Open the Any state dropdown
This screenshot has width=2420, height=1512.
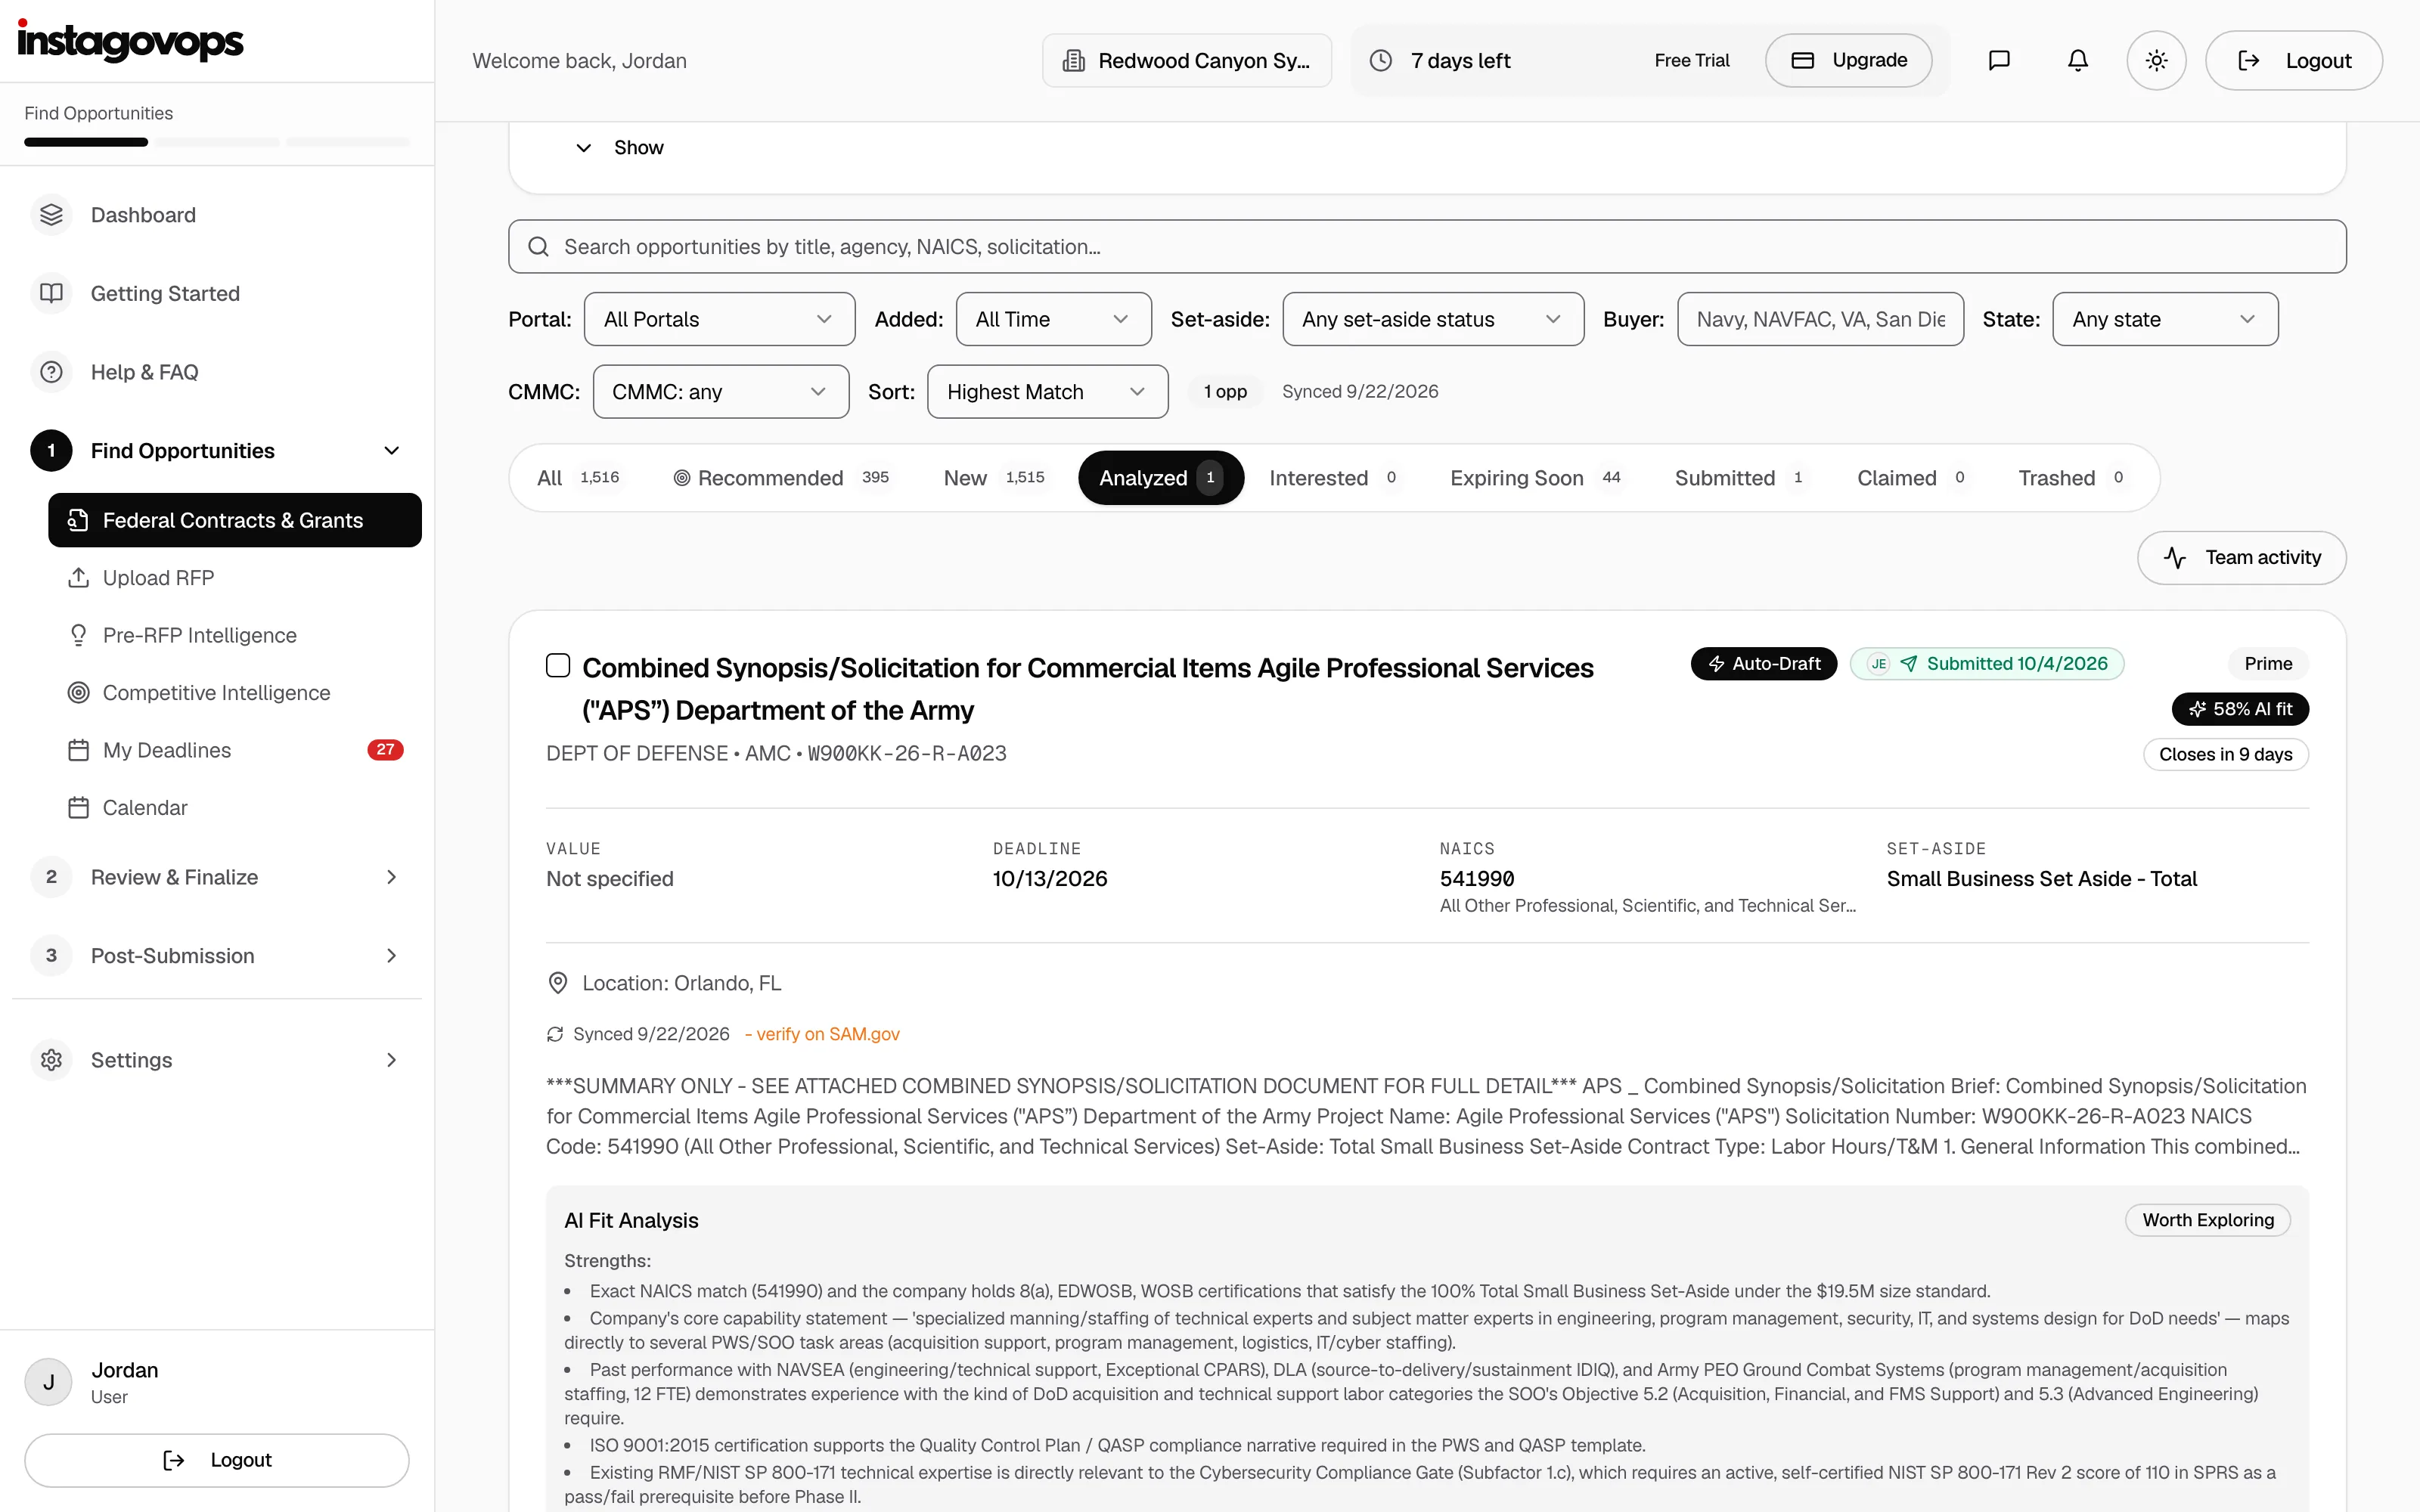(2165, 319)
